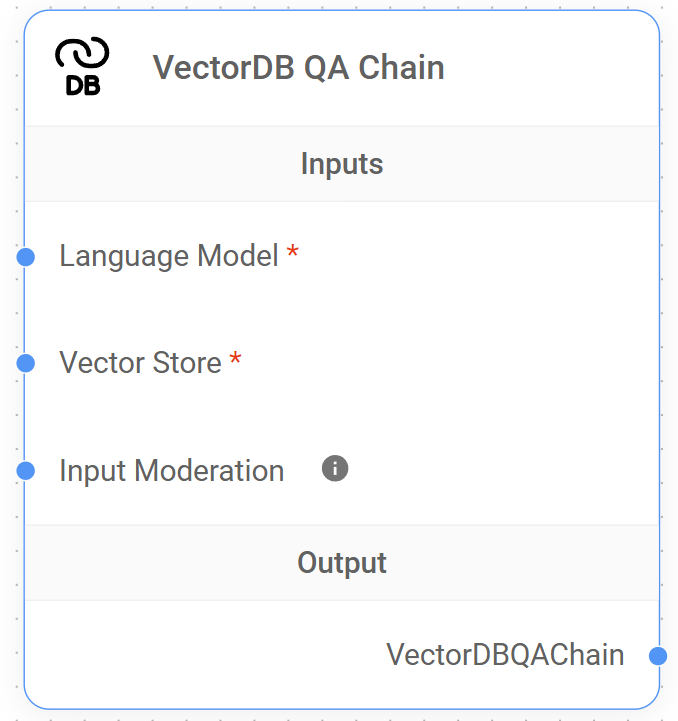
Task: Select the Vector Store input connector dot
Action: coord(26,363)
